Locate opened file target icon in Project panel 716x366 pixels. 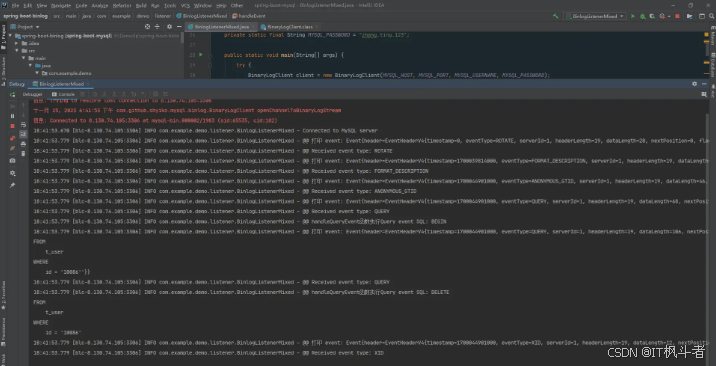147,27
